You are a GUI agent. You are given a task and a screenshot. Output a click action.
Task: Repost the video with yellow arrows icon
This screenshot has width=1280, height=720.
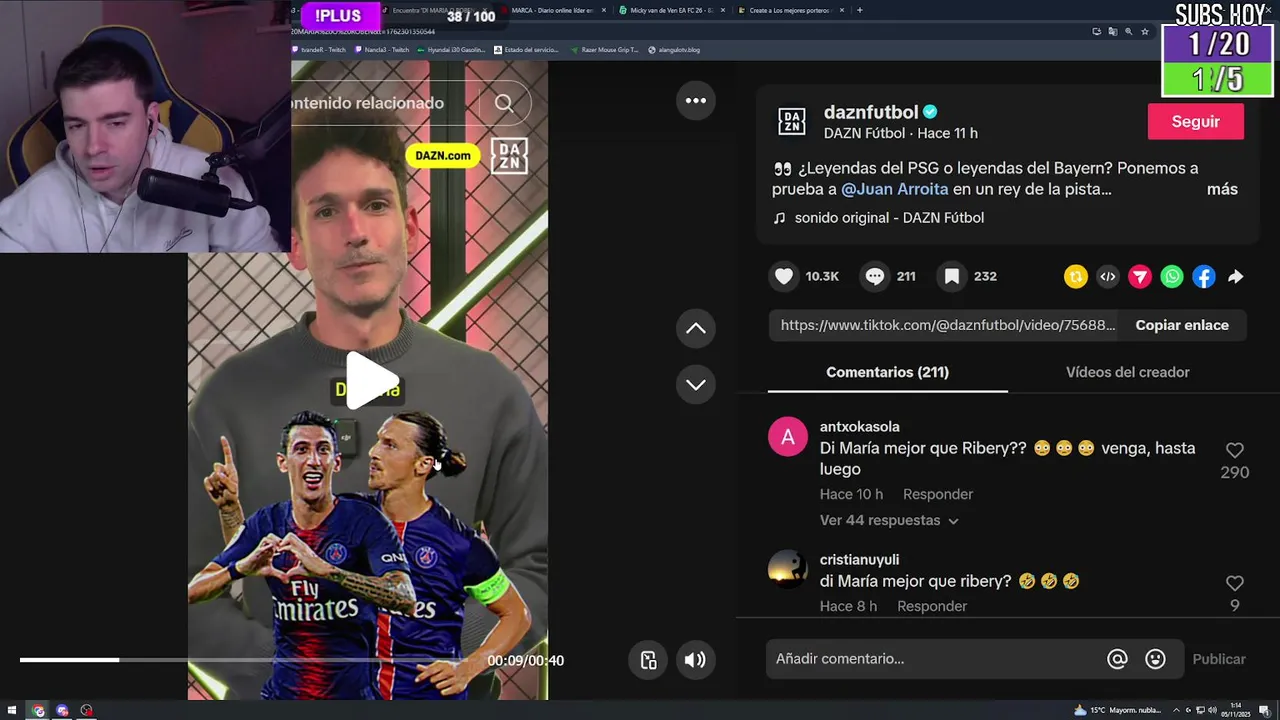click(1076, 277)
